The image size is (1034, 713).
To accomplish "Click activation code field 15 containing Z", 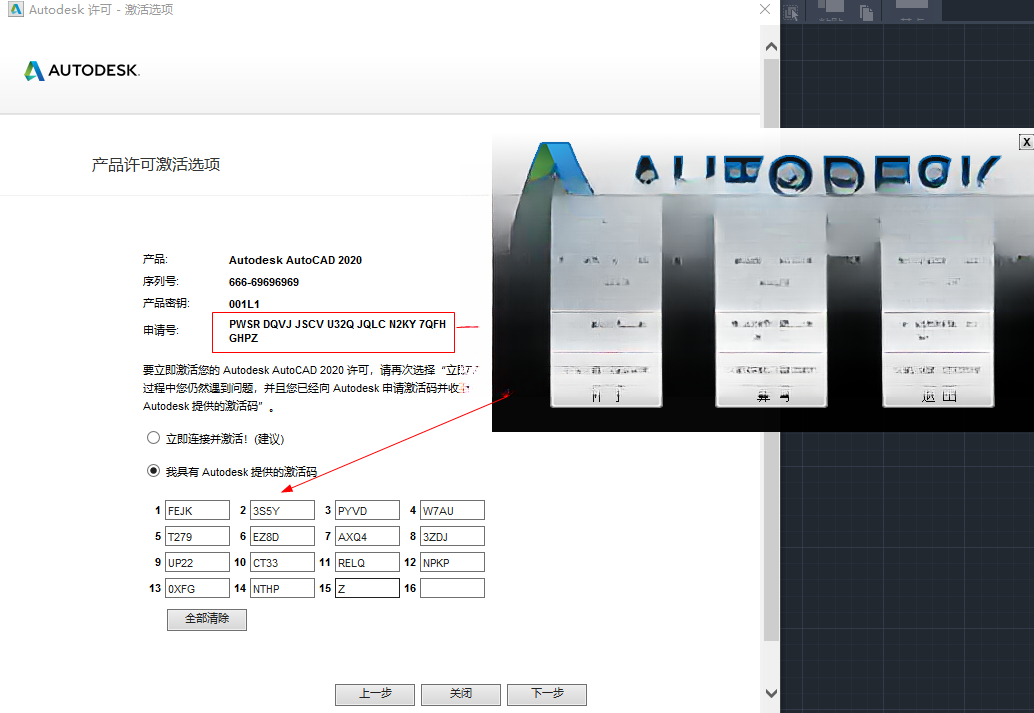I will [367, 588].
